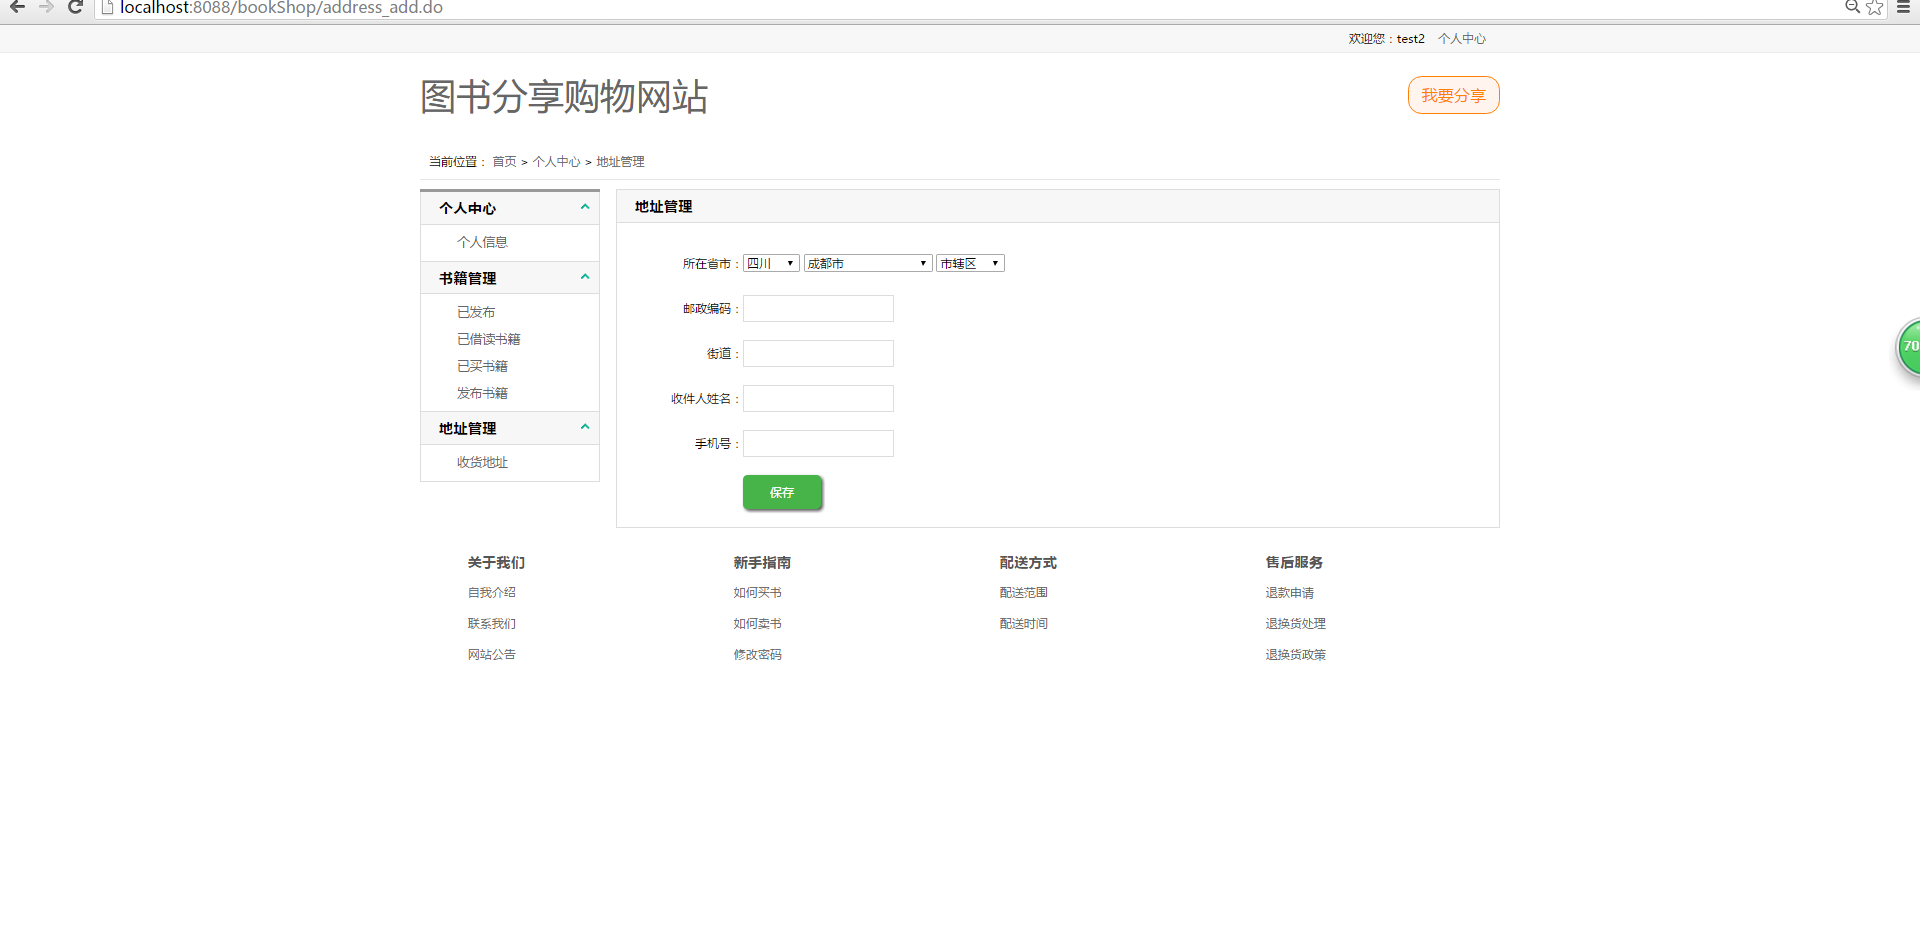Click the 收件人姓名 input field

coord(818,398)
